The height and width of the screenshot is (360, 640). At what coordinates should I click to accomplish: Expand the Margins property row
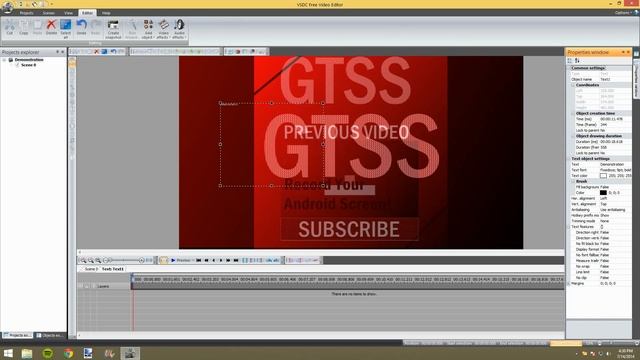click(569, 283)
